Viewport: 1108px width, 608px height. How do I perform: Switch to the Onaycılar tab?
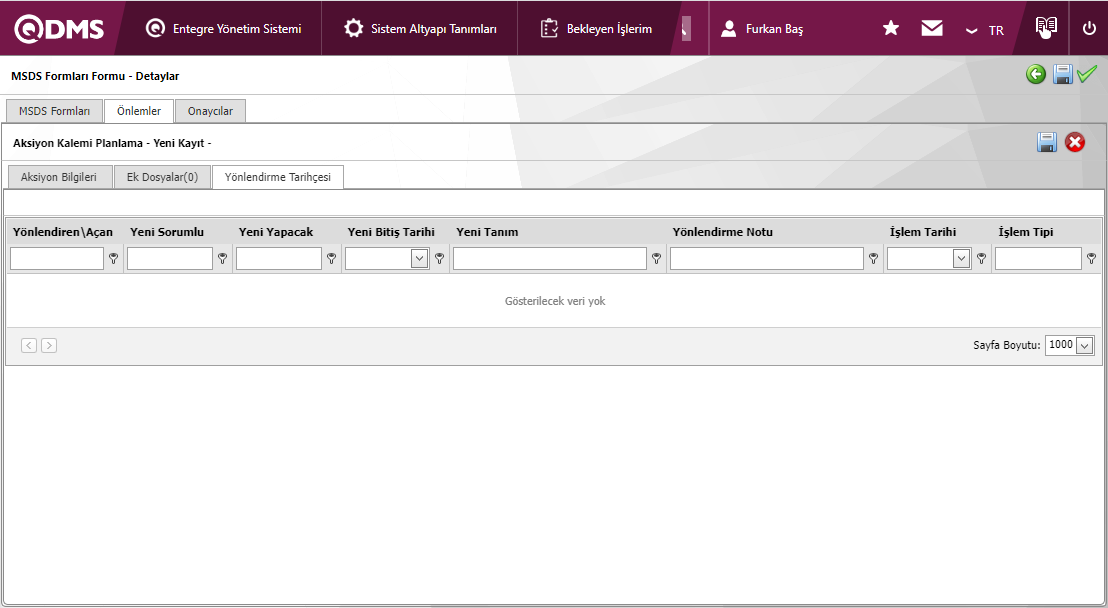tap(210, 111)
